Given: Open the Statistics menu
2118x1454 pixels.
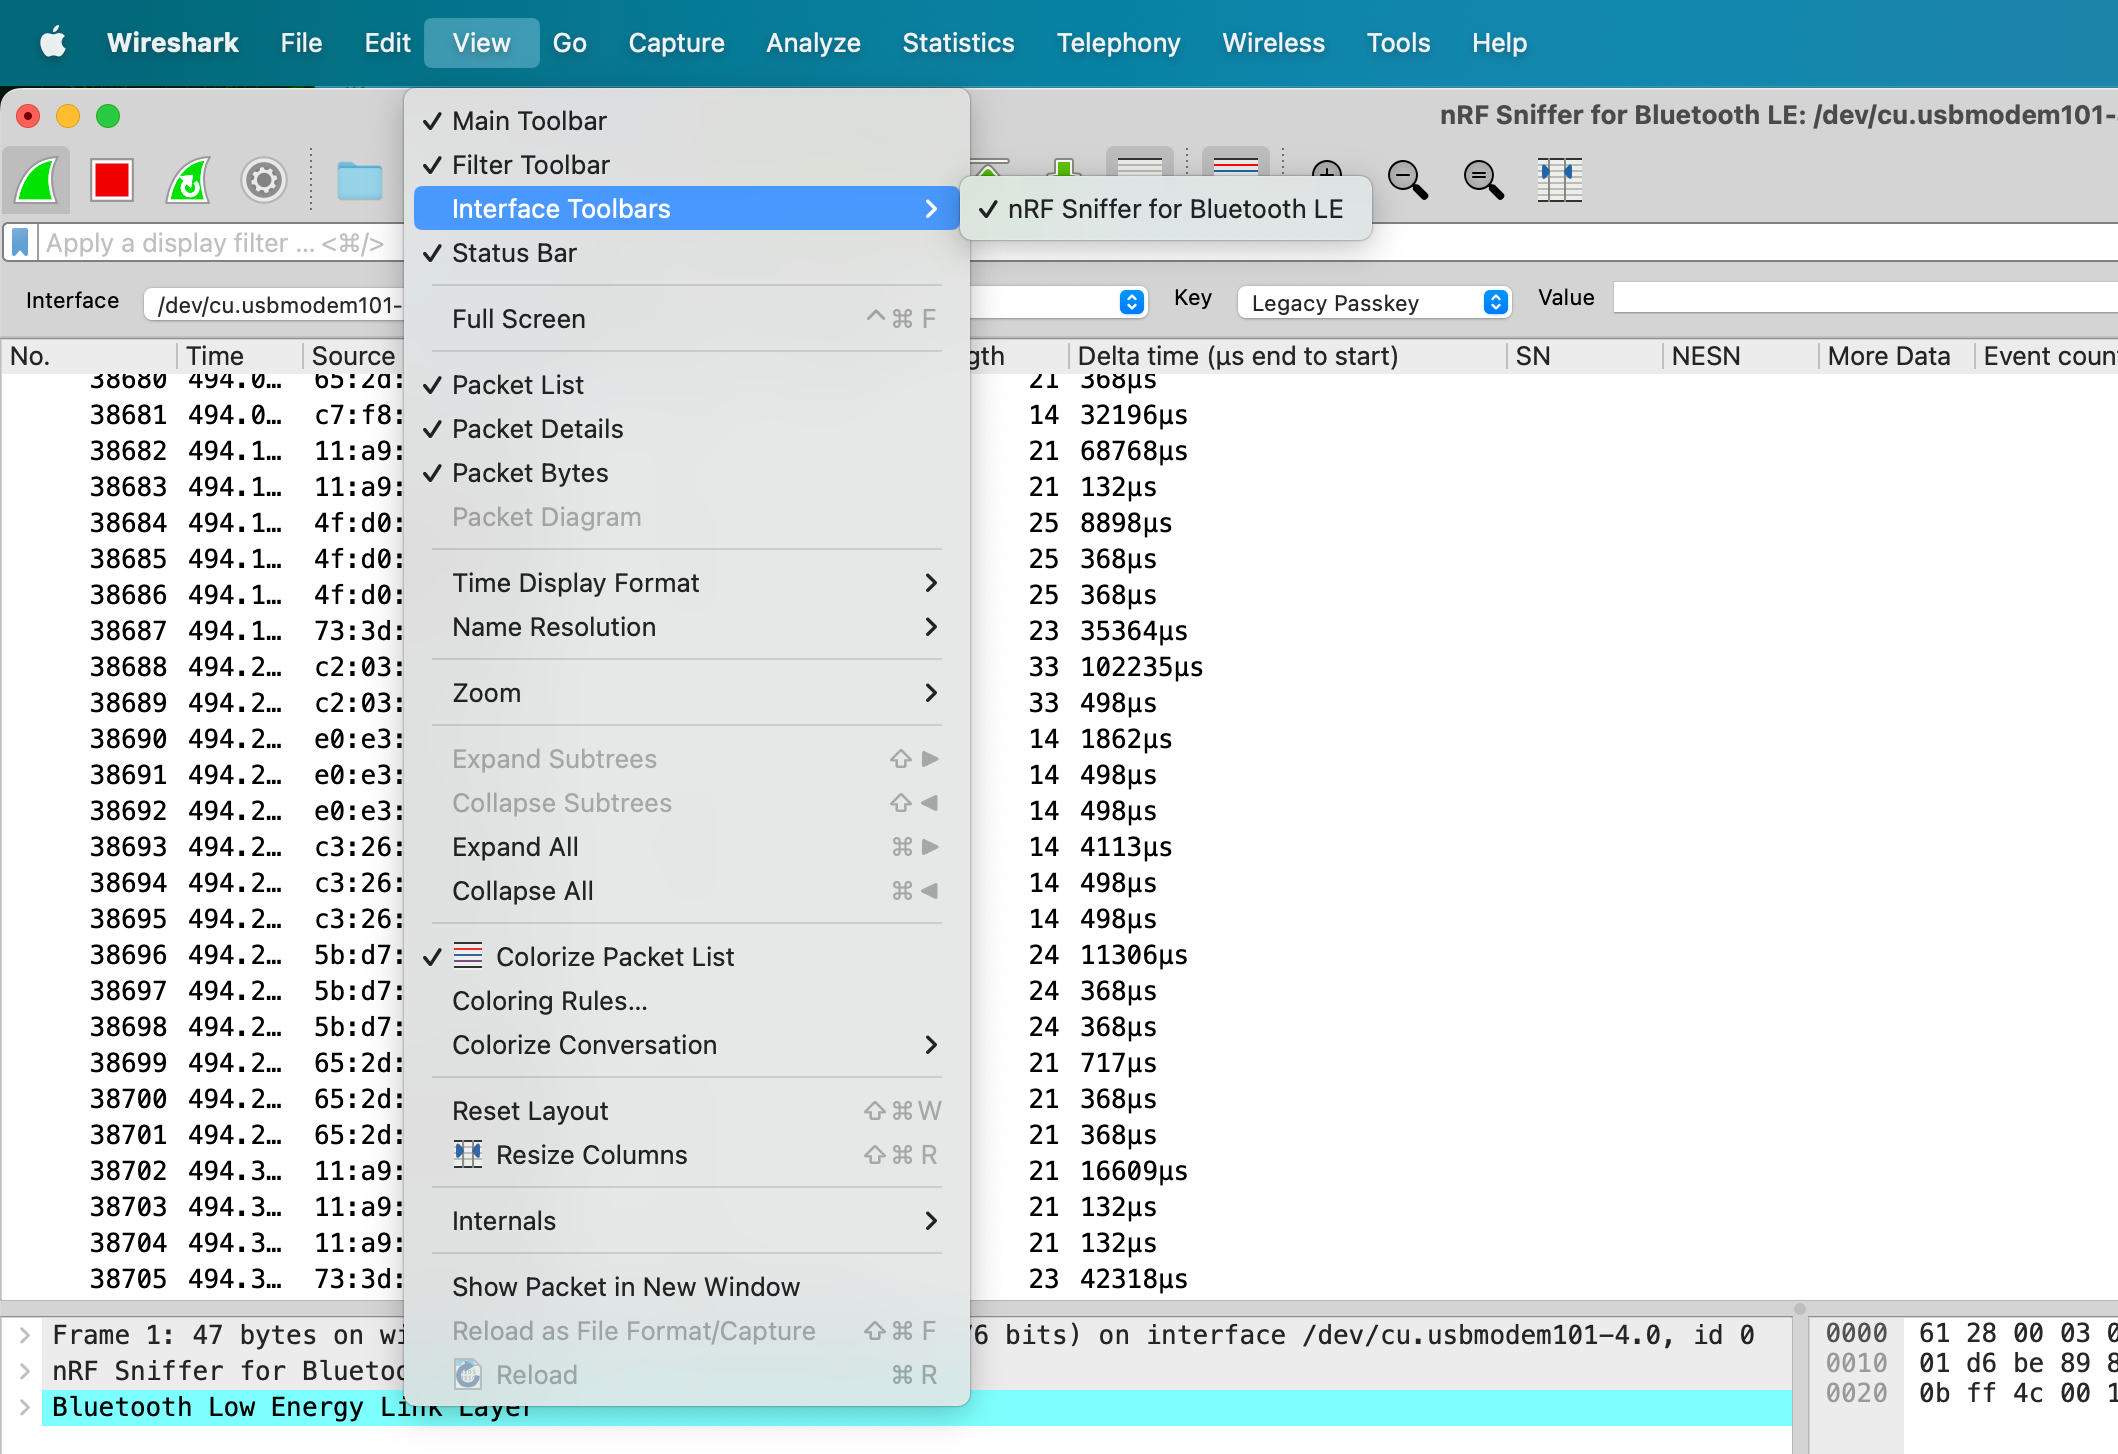Looking at the screenshot, I should tap(957, 42).
